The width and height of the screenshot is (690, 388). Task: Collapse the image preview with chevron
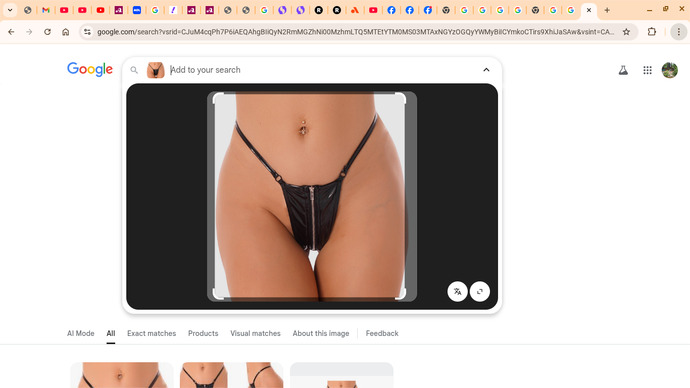[x=486, y=70]
